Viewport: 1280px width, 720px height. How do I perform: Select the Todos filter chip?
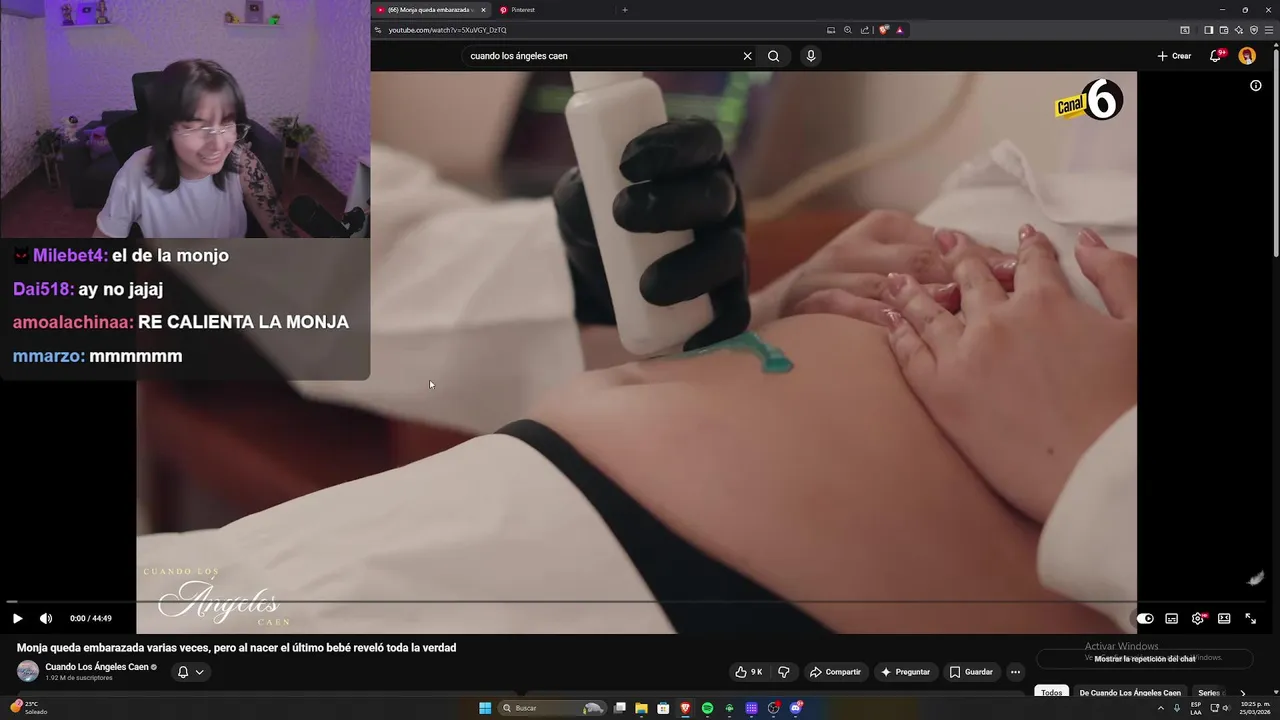[x=1051, y=693]
